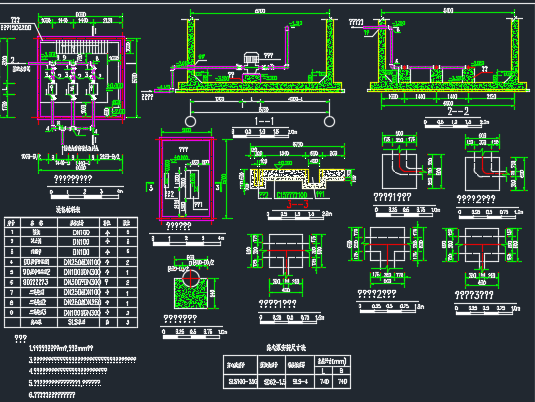The image size is (535, 402).
Task: Click the "1--1" section title
Action: pos(264,121)
